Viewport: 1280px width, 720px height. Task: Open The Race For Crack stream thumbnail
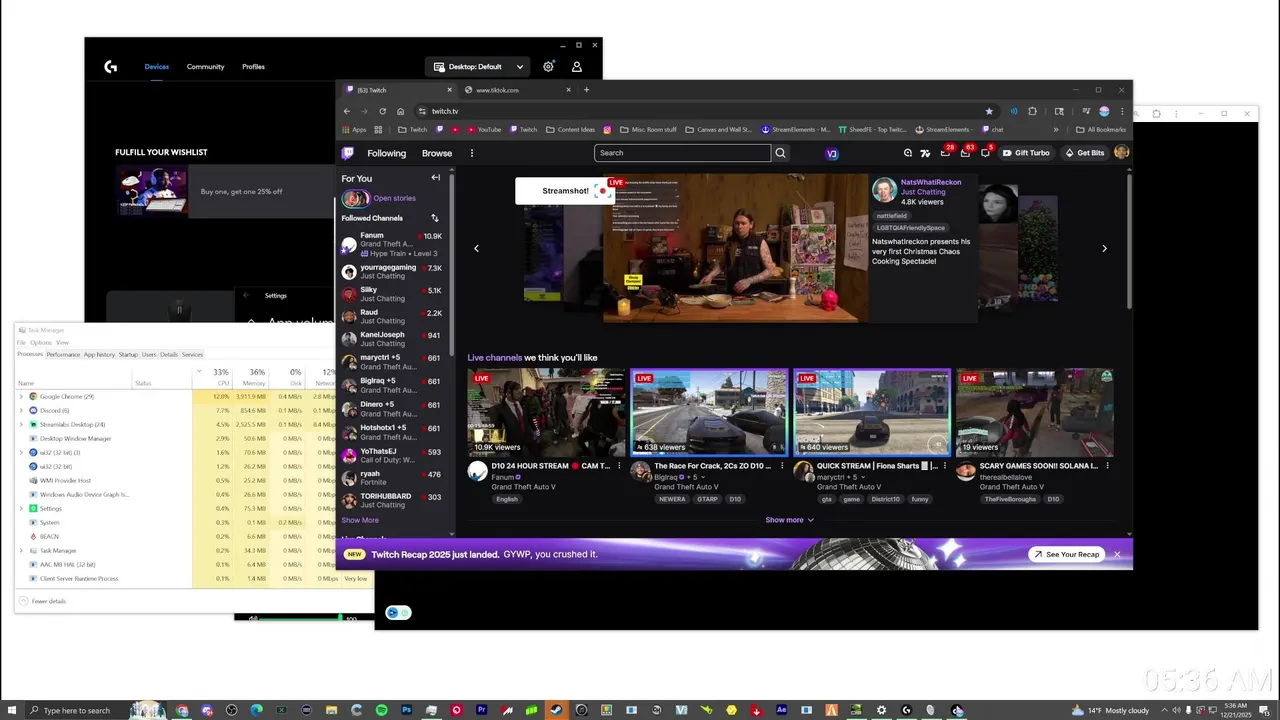pyautogui.click(x=709, y=413)
